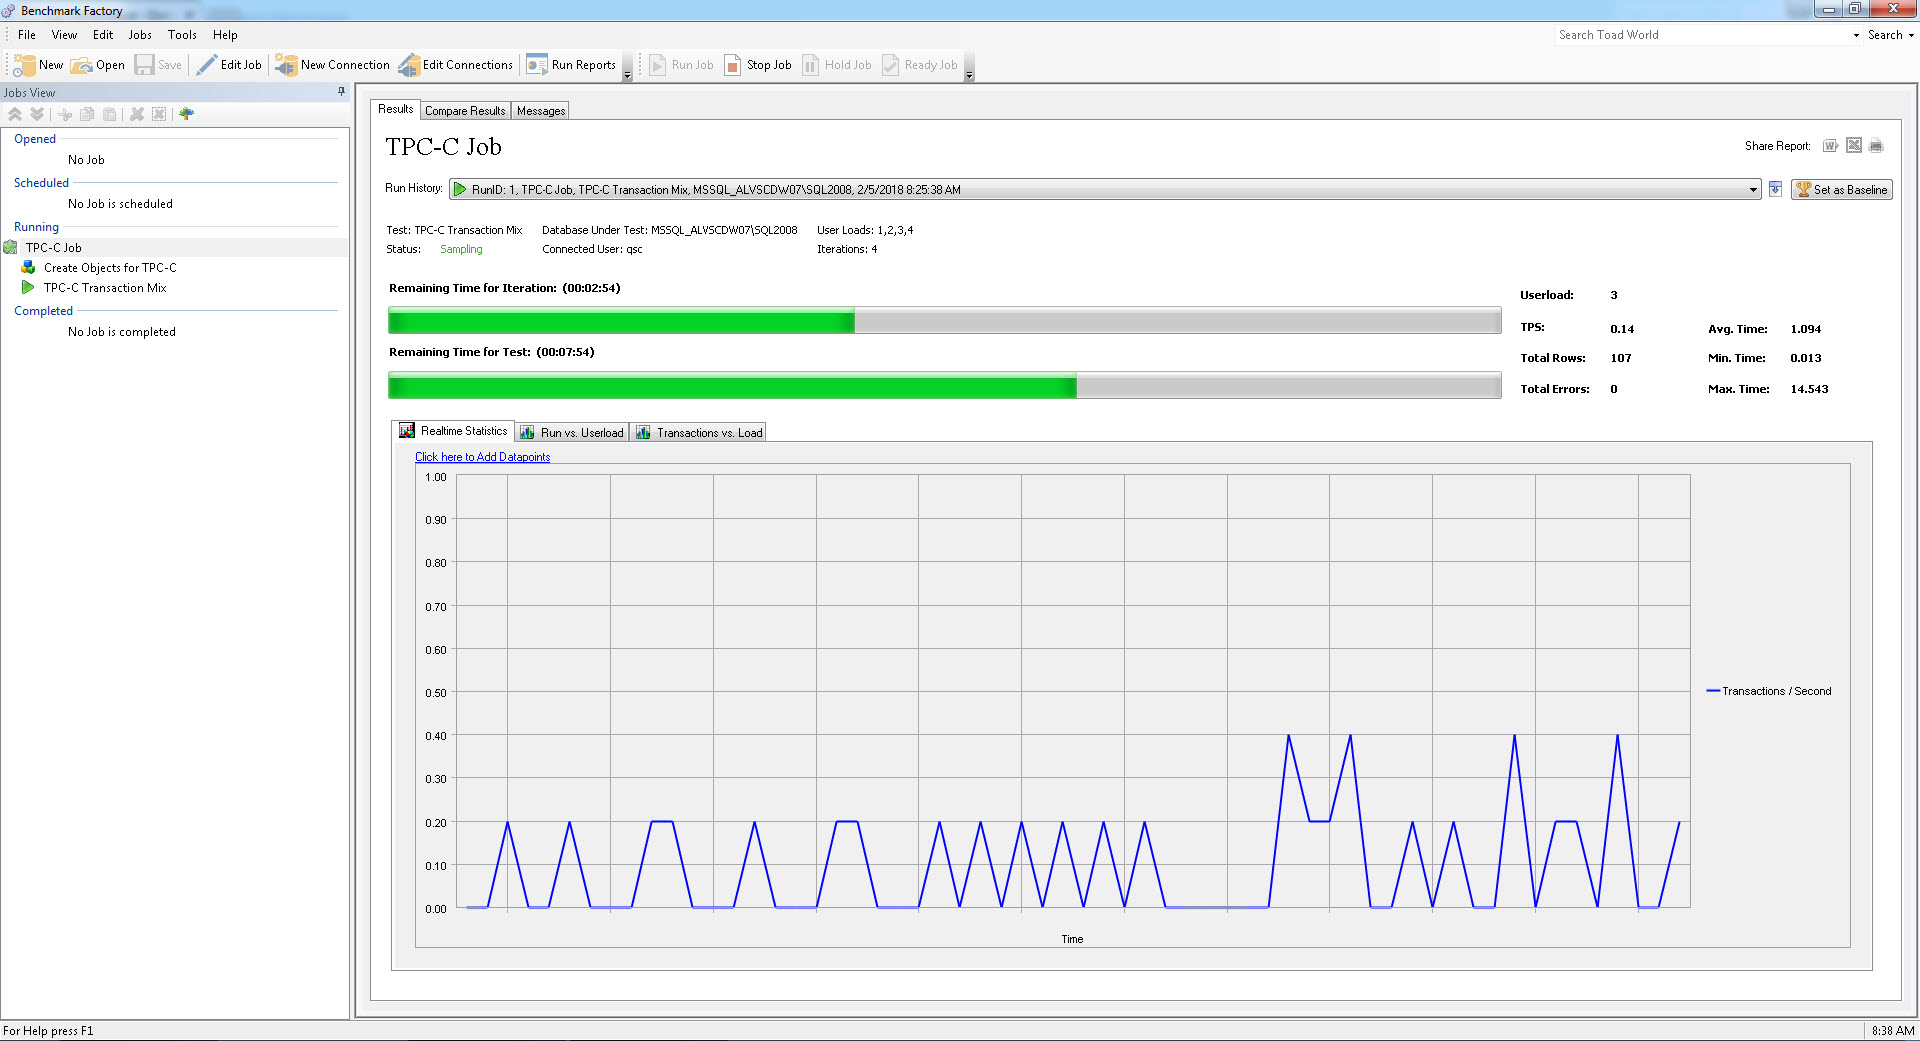The width and height of the screenshot is (1920, 1041).
Task: Switch to the Compare Results tab
Action: point(465,111)
